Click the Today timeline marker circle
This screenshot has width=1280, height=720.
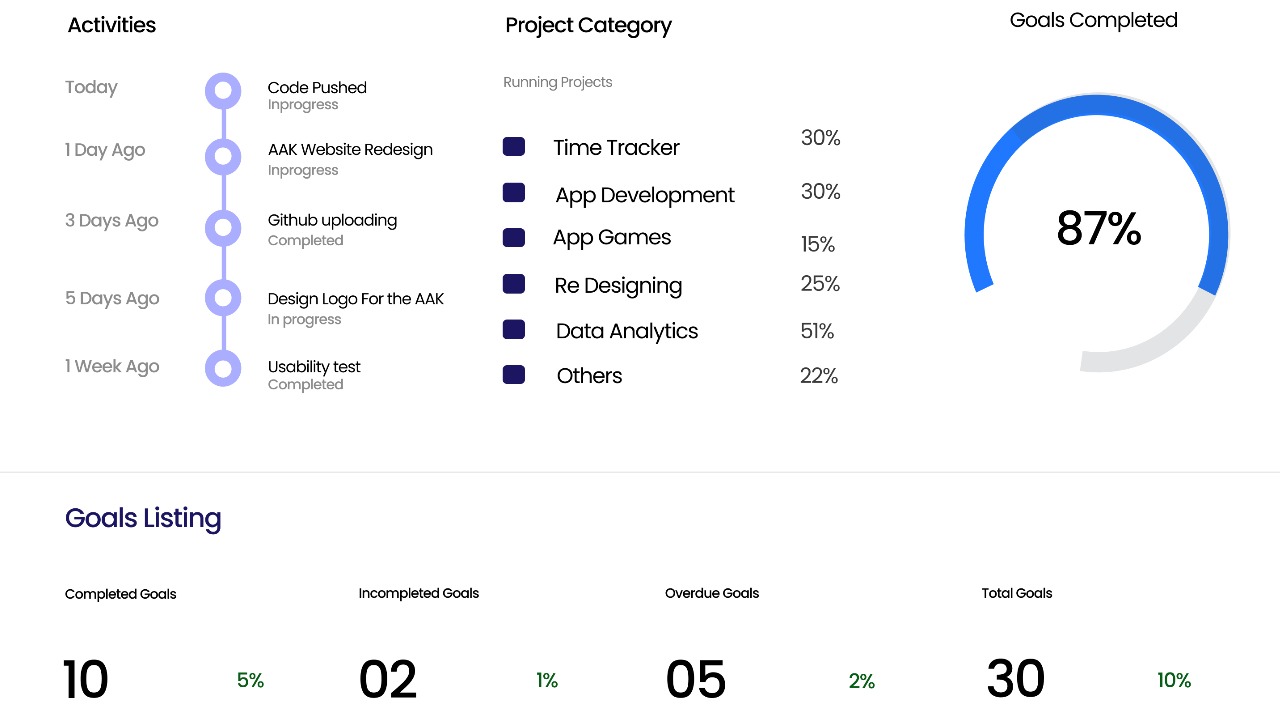[223, 91]
